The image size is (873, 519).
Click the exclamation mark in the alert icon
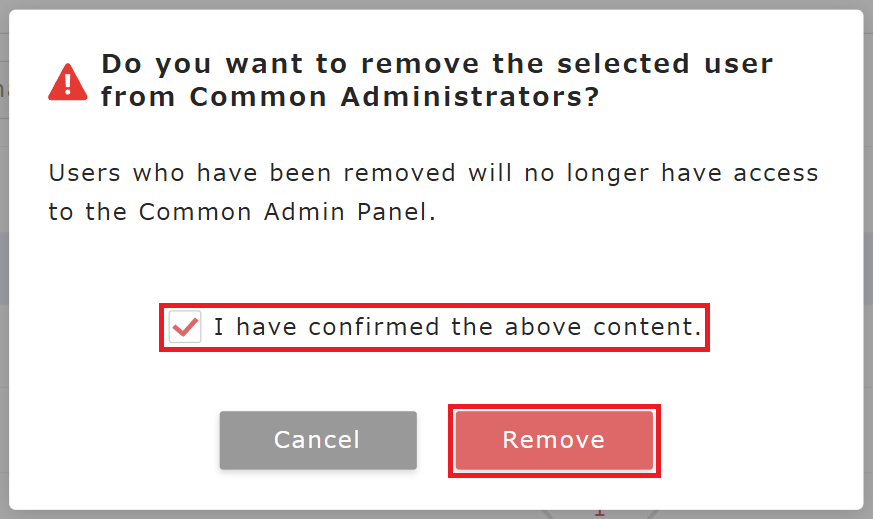click(67, 83)
